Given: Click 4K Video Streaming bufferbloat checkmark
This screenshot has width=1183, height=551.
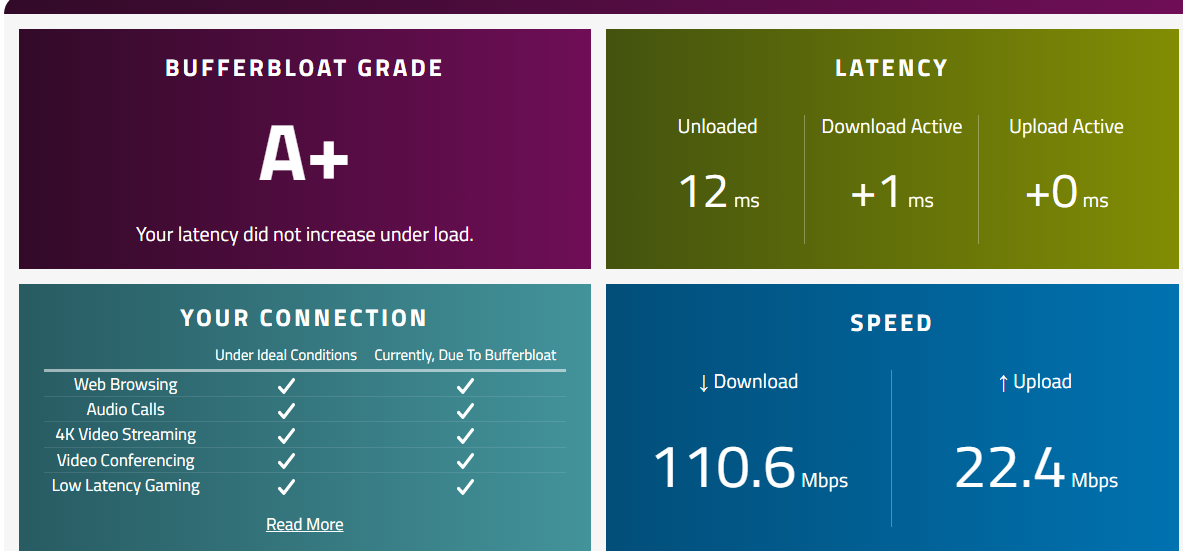Looking at the screenshot, I should [x=465, y=435].
